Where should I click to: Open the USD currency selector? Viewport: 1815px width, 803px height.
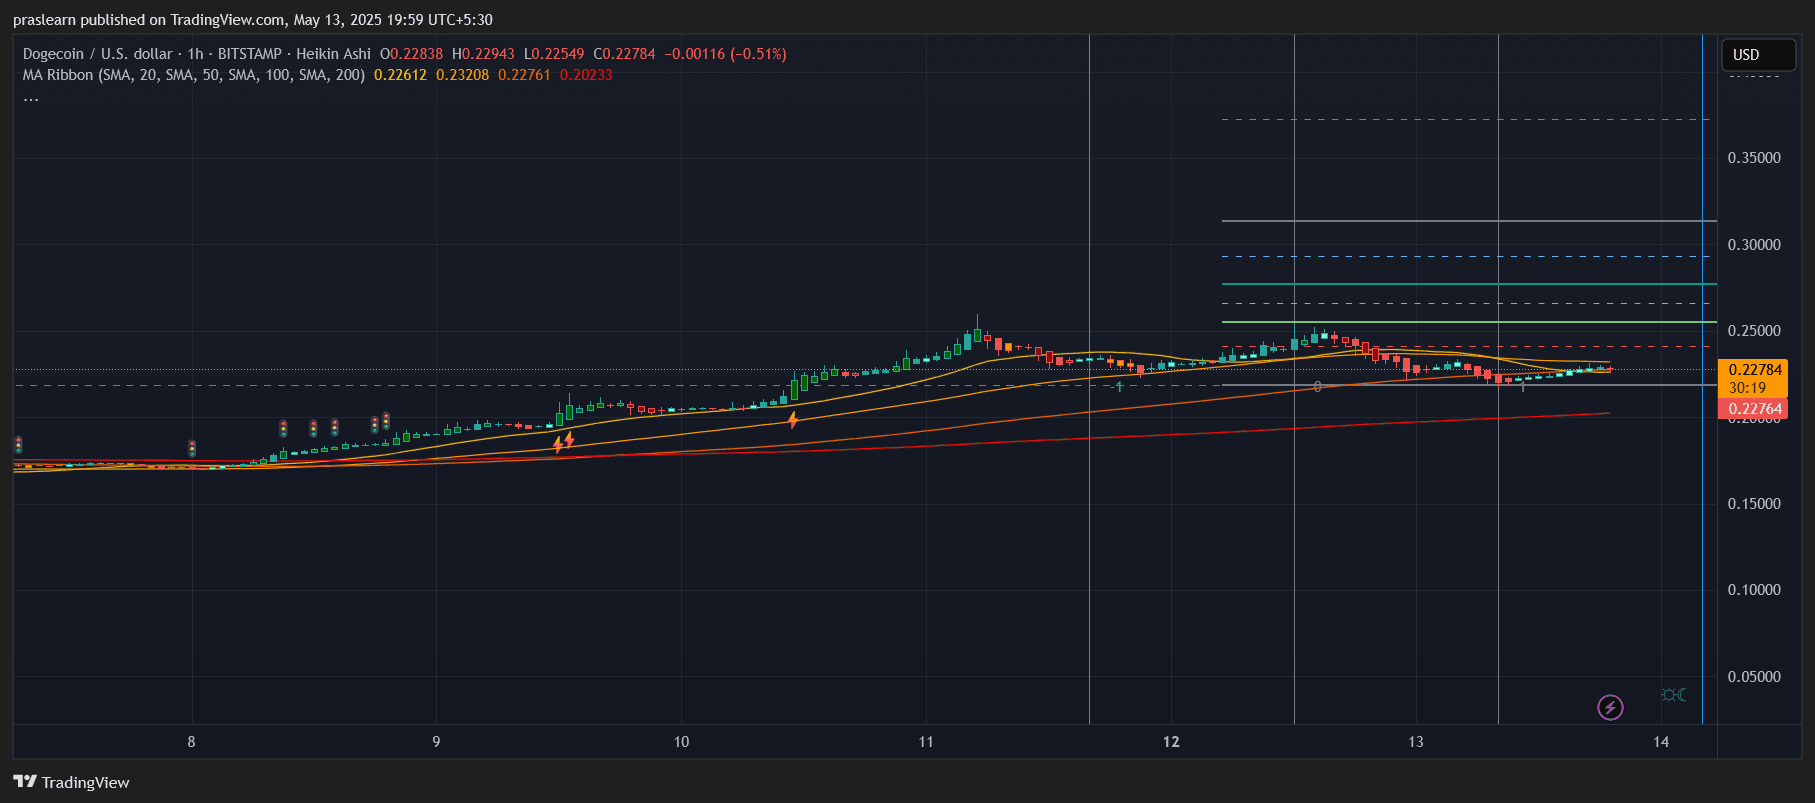tap(1759, 55)
